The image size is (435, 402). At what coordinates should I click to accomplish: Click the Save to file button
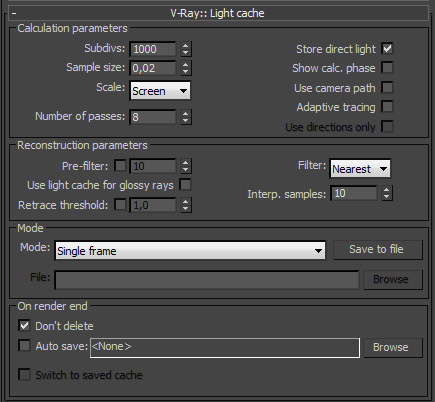[378, 249]
